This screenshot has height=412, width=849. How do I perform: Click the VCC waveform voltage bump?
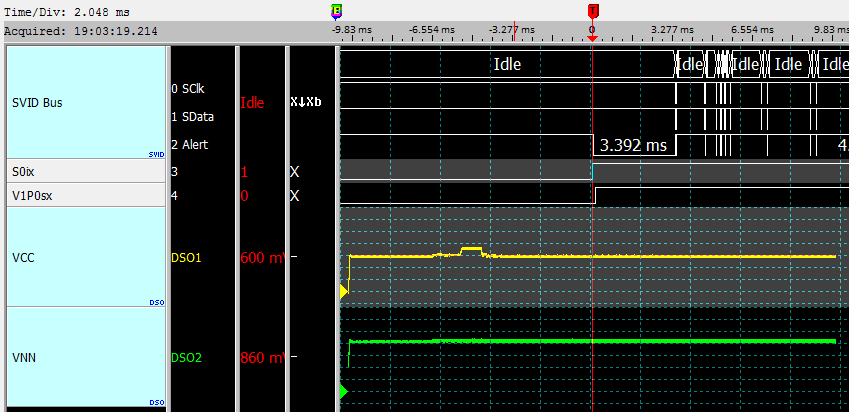click(x=471, y=250)
